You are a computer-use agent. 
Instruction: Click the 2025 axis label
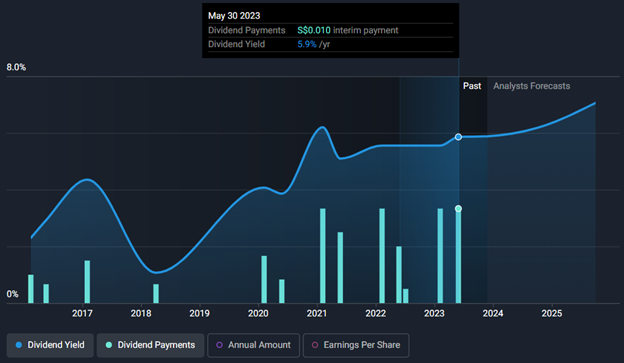coord(552,314)
